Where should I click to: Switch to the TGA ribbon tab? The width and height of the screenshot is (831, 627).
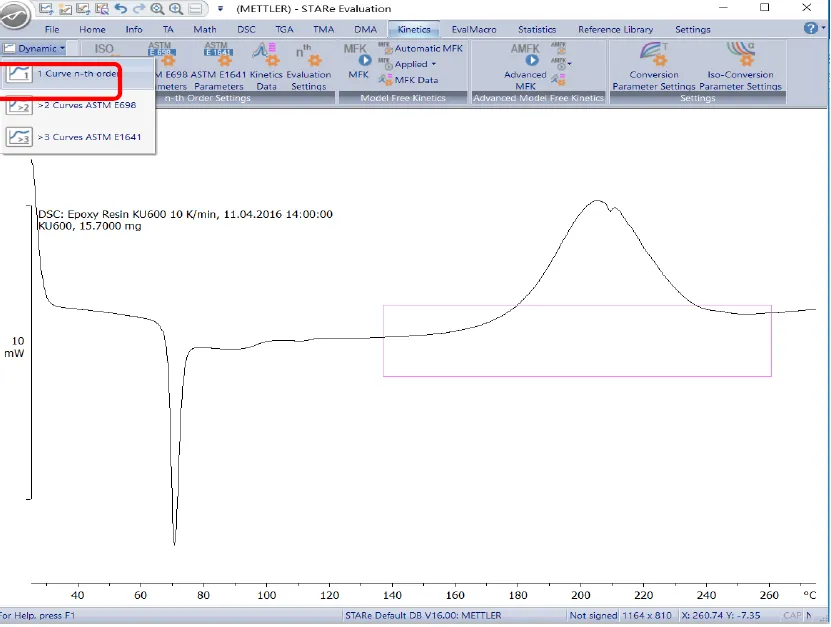click(x=284, y=29)
